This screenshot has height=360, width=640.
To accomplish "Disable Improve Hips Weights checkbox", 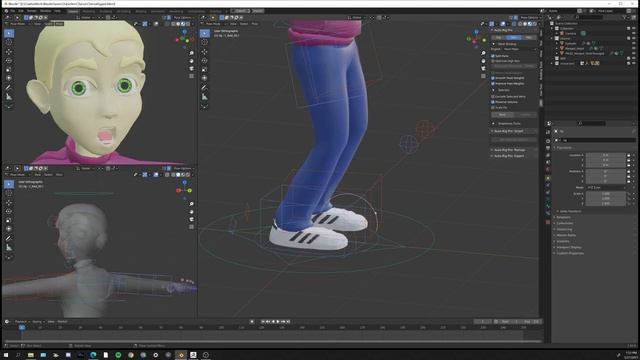I will pos(493,83).
